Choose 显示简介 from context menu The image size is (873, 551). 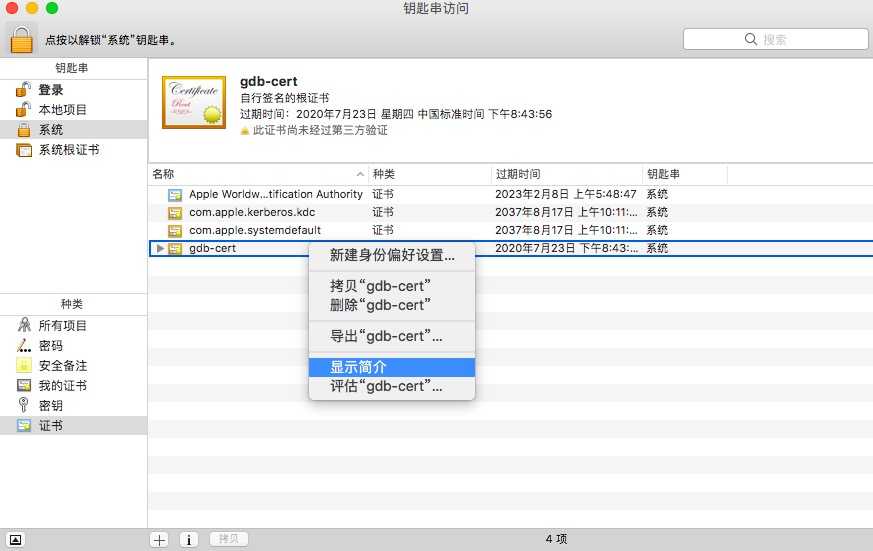click(x=392, y=367)
